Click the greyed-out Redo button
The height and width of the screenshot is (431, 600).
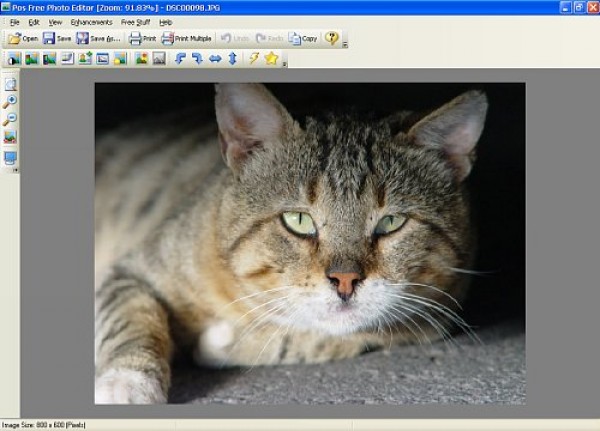269,38
